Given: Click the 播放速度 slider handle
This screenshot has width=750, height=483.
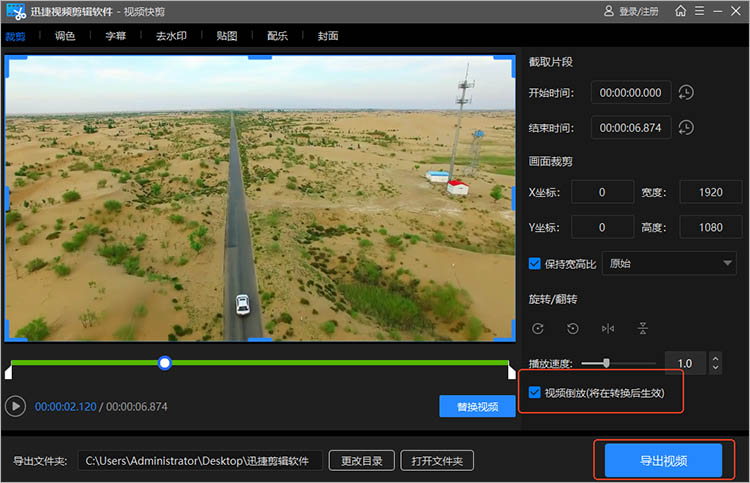Looking at the screenshot, I should 606,363.
